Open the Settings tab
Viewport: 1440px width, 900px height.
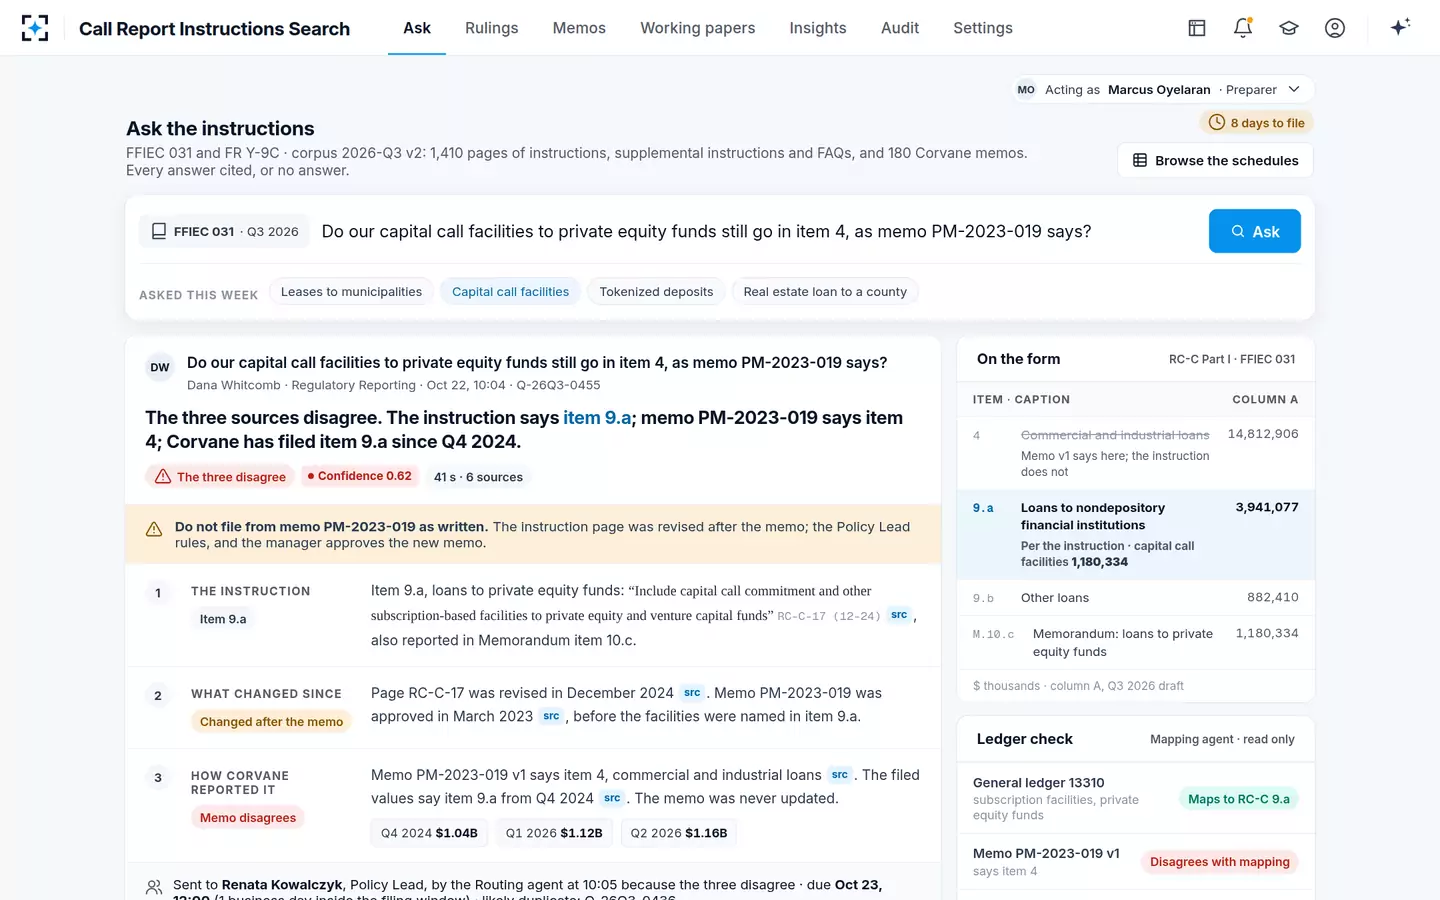(x=983, y=28)
